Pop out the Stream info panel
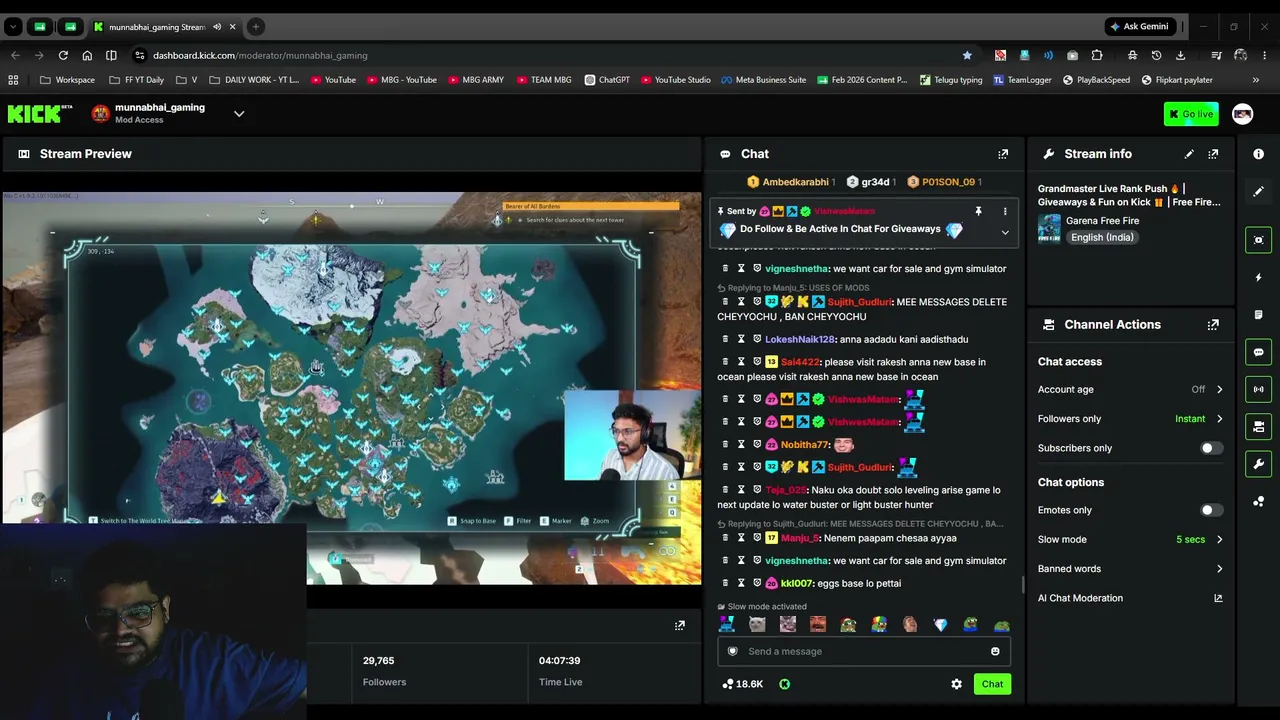1280x720 pixels. (x=1213, y=154)
